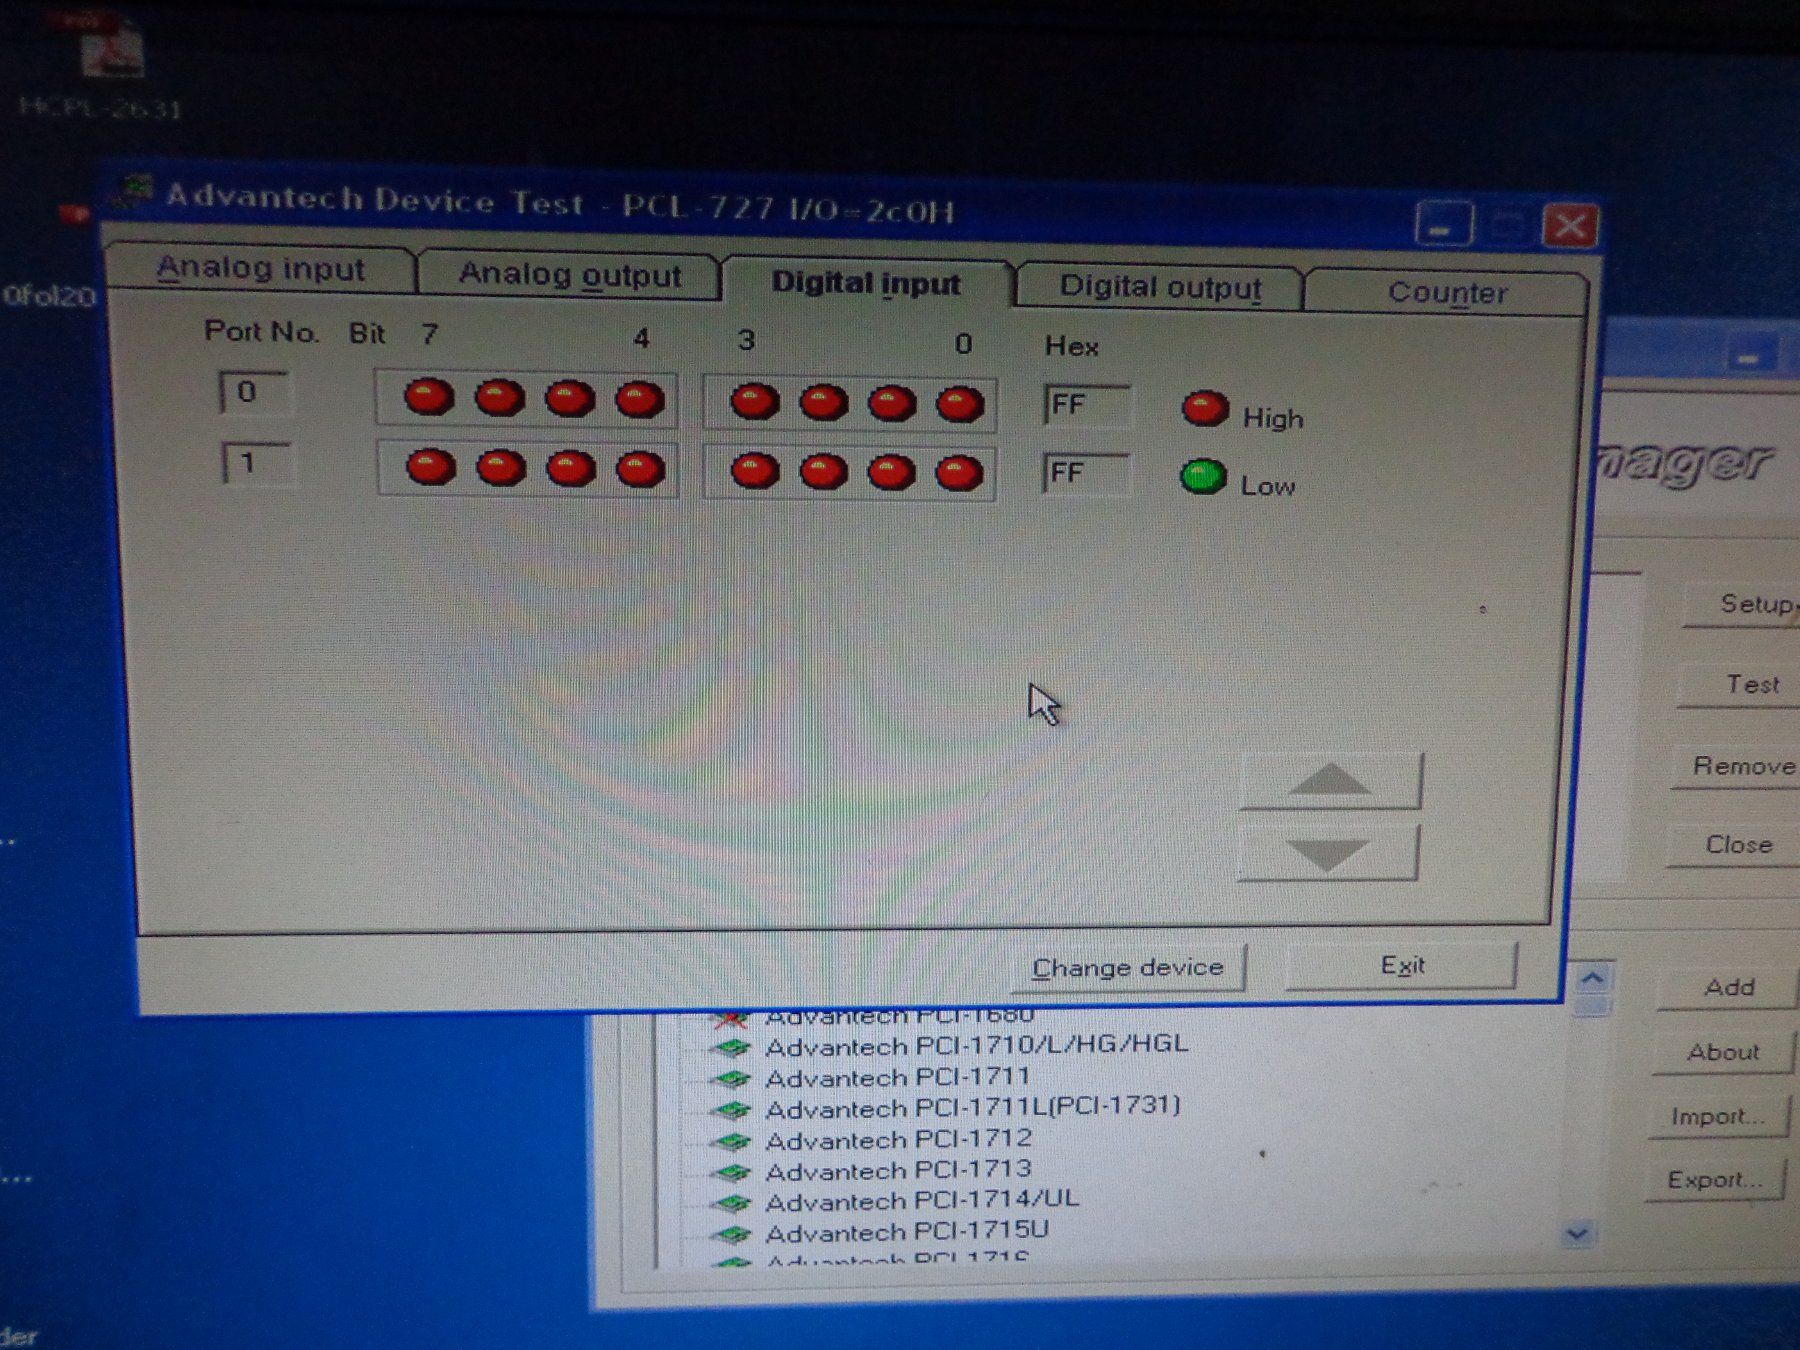
Task: Click the up arrow port scroll button
Action: (x=1330, y=781)
